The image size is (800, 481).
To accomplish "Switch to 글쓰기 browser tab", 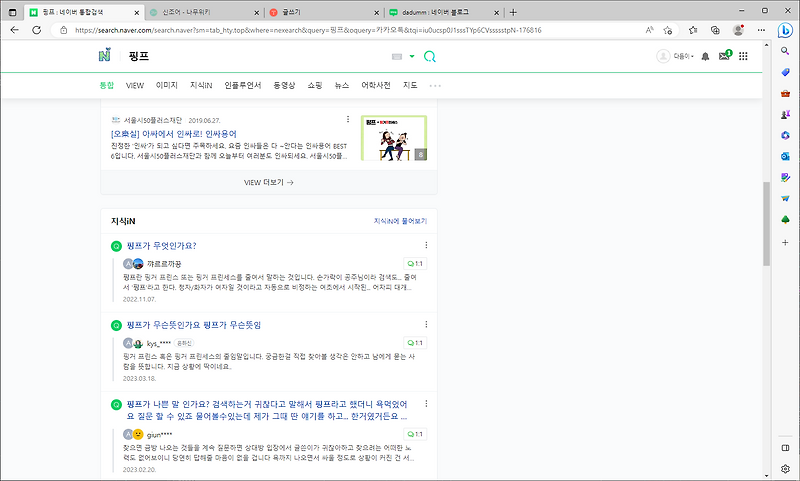I will [x=324, y=12].
